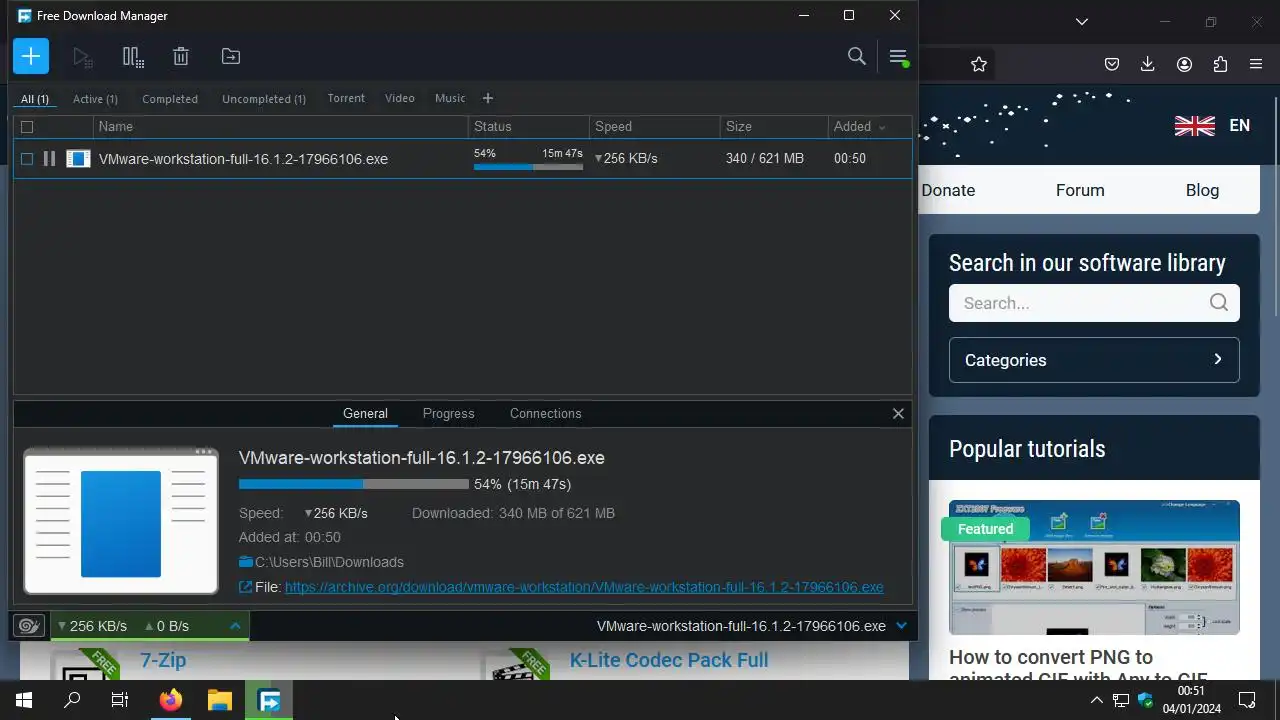Open Windows taskbar search
The width and height of the screenshot is (1280, 720).
coord(72,700)
